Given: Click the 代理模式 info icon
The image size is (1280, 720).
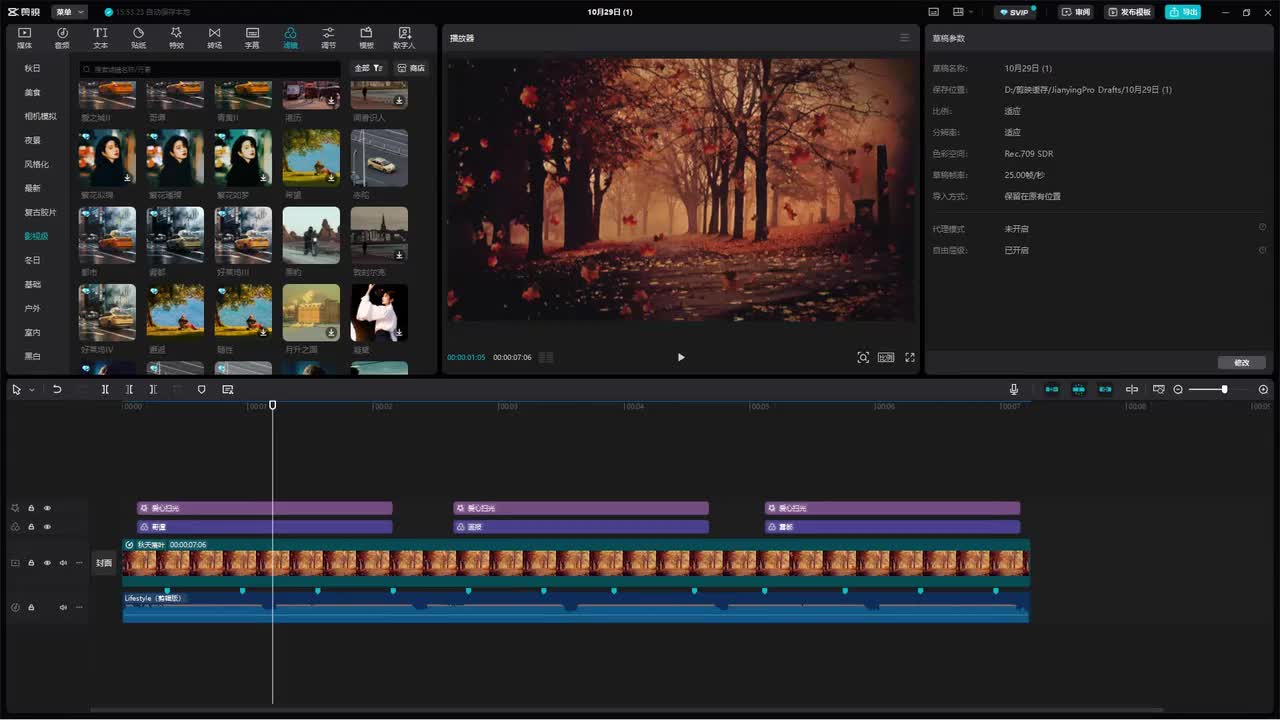Looking at the screenshot, I should (x=1262, y=228).
